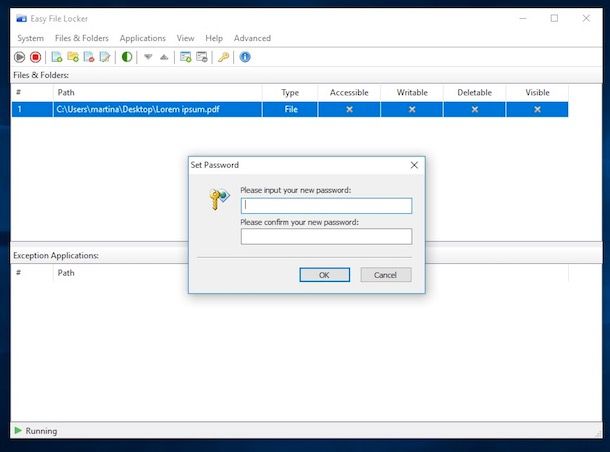The image size is (610, 452).
Task: Click the Visible column header
Action: 537,93
